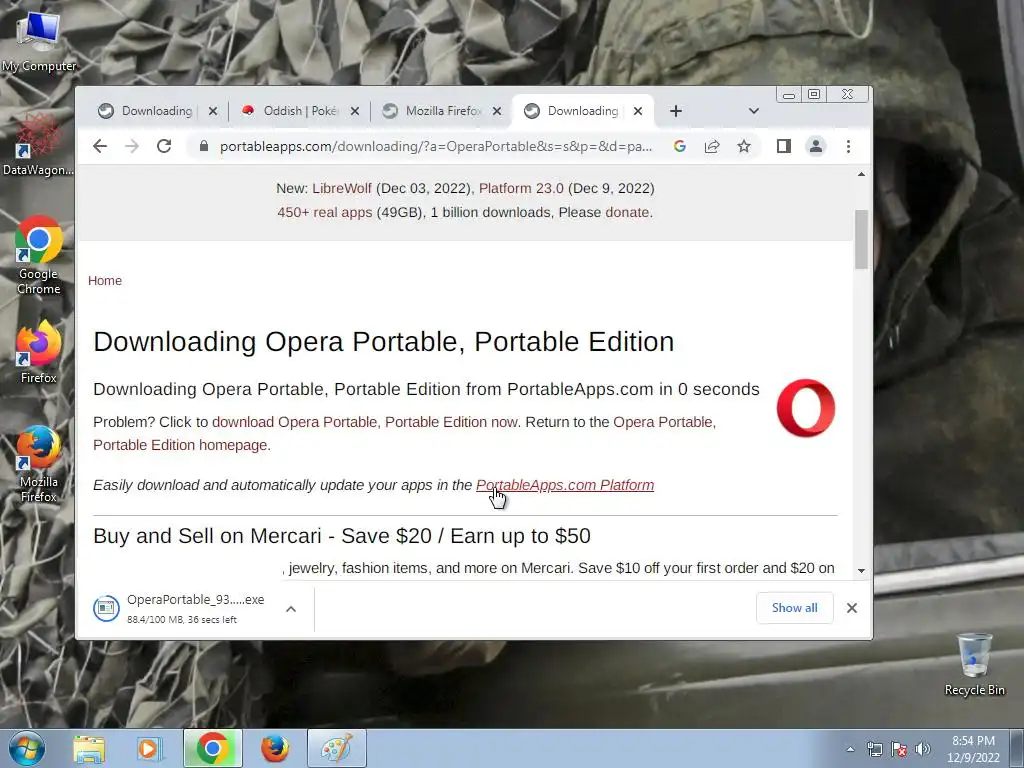Open Chrome three-dot menu
The image size is (1024, 768).
click(x=848, y=146)
